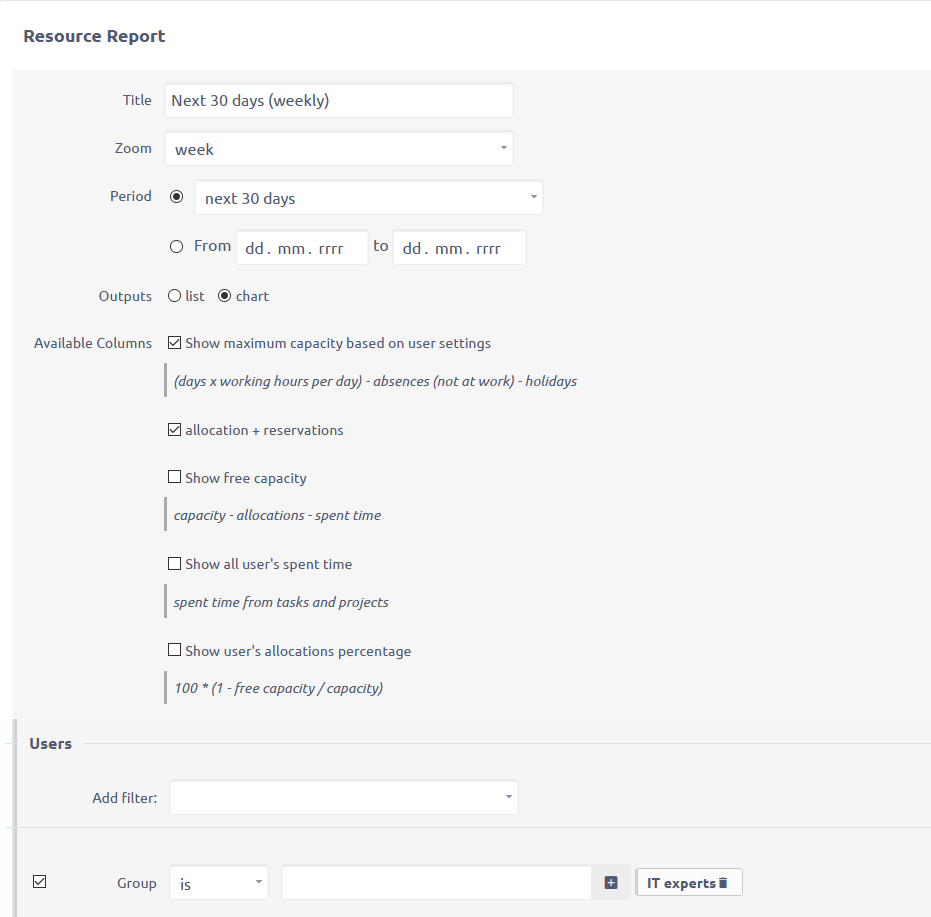Click the Group value input field
Image resolution: width=931 pixels, height=917 pixels.
point(438,883)
